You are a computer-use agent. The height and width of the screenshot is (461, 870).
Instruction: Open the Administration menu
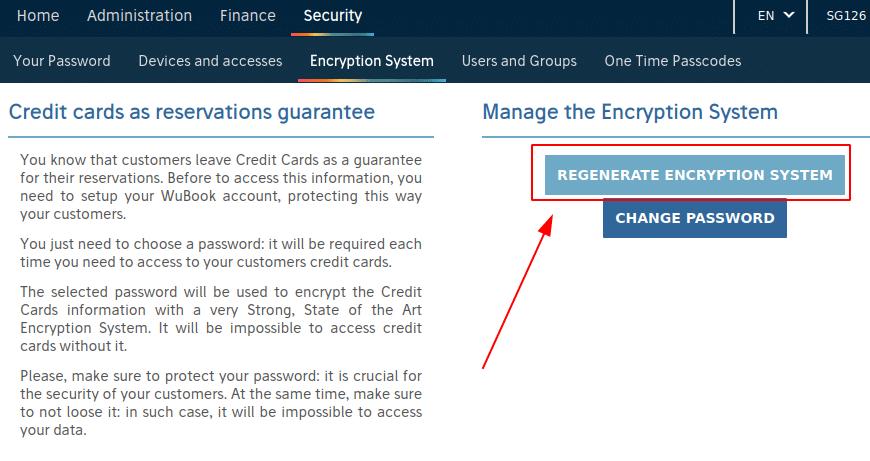pyautogui.click(x=139, y=16)
